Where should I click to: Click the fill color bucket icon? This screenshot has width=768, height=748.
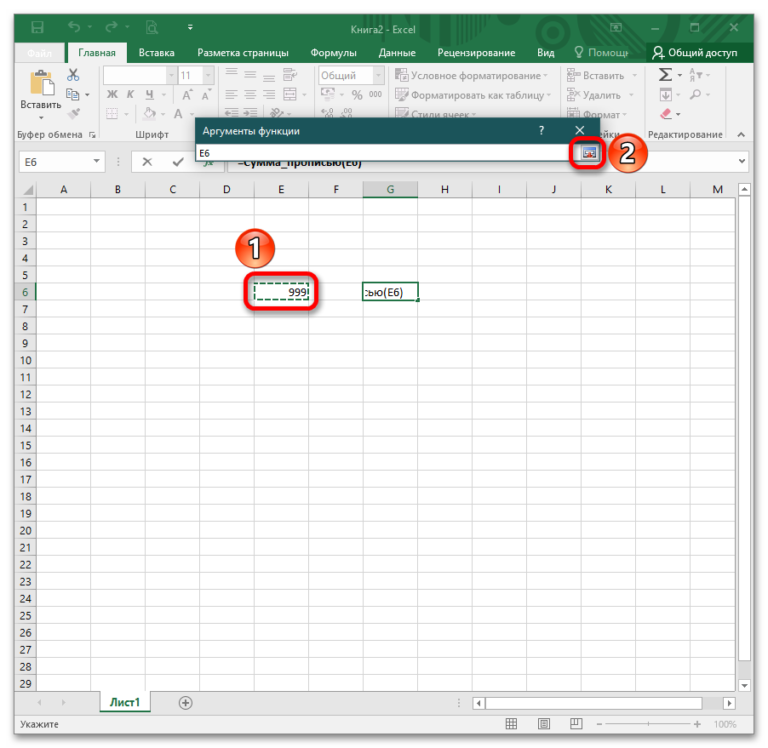pyautogui.click(x=149, y=113)
